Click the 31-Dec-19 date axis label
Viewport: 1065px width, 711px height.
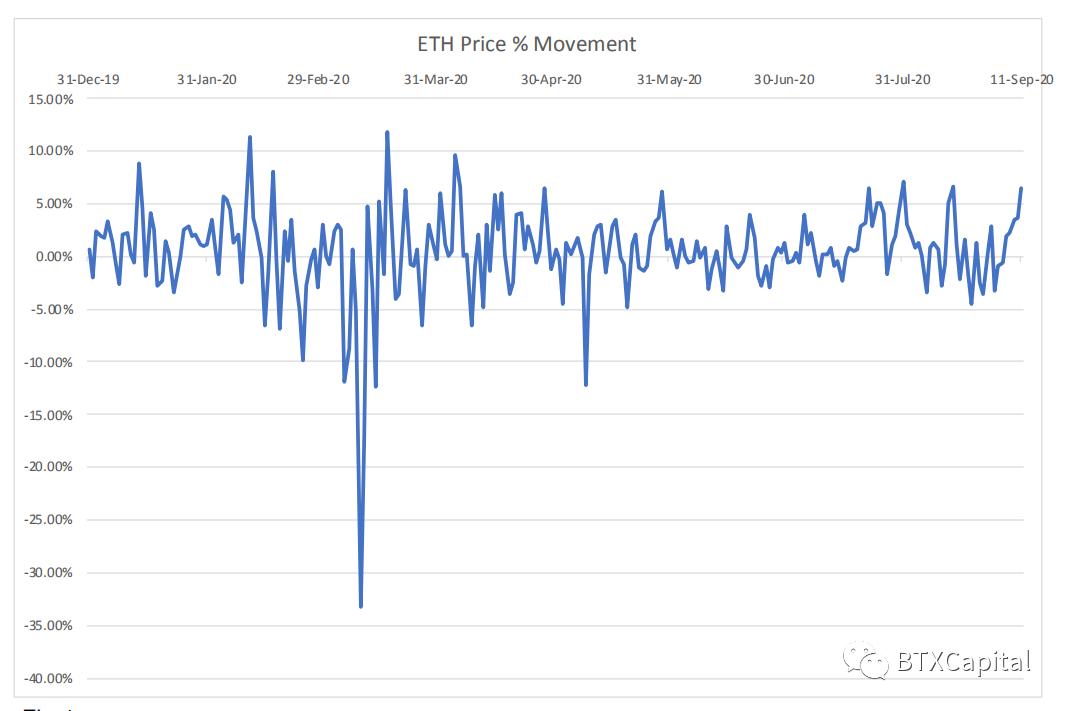click(88, 79)
